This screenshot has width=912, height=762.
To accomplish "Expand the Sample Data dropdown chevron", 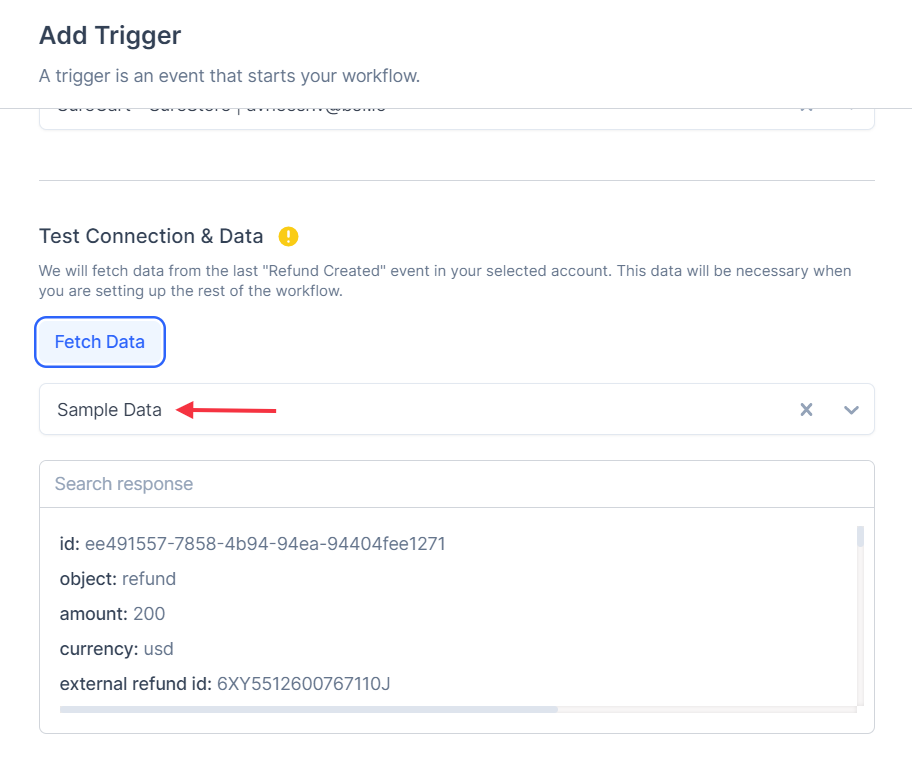I will 851,410.
